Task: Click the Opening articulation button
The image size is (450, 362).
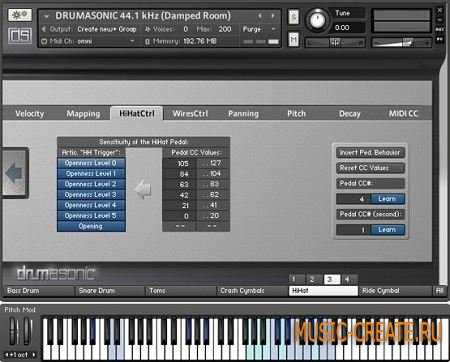Action: [x=91, y=226]
